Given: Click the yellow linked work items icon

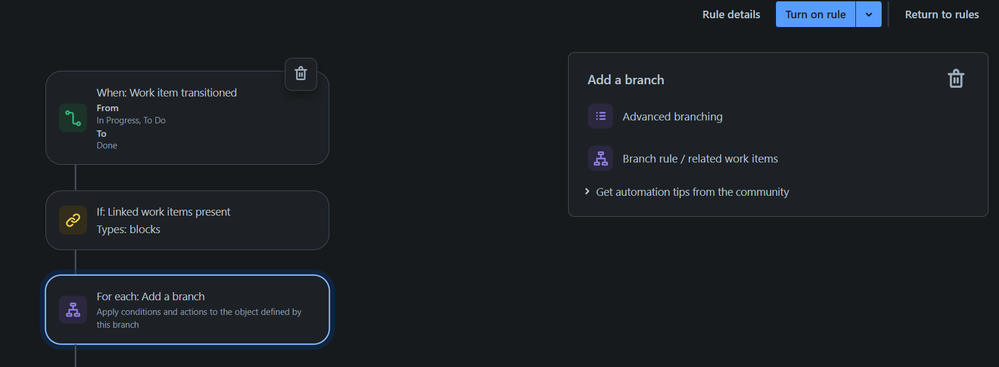Looking at the screenshot, I should coord(73,220).
